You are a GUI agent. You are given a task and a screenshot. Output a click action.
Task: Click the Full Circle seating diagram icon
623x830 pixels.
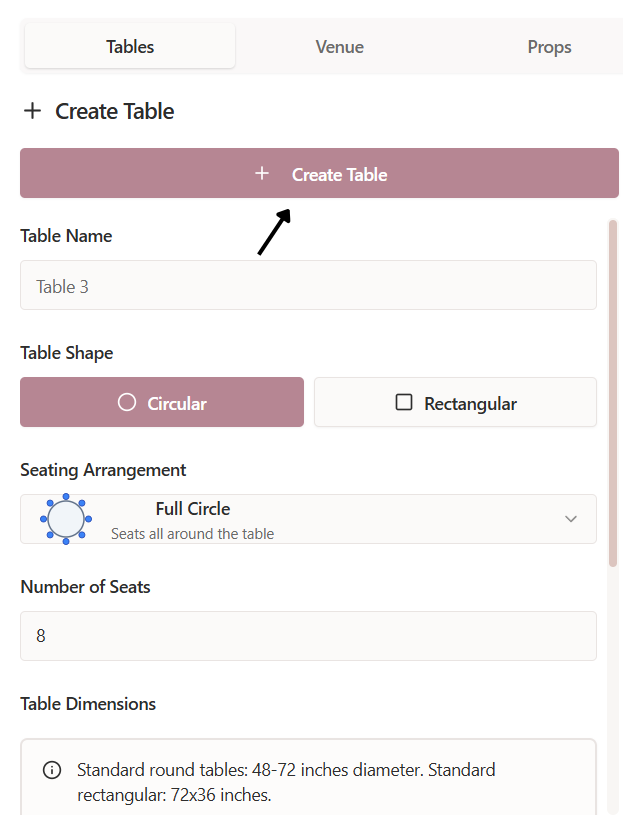65,519
